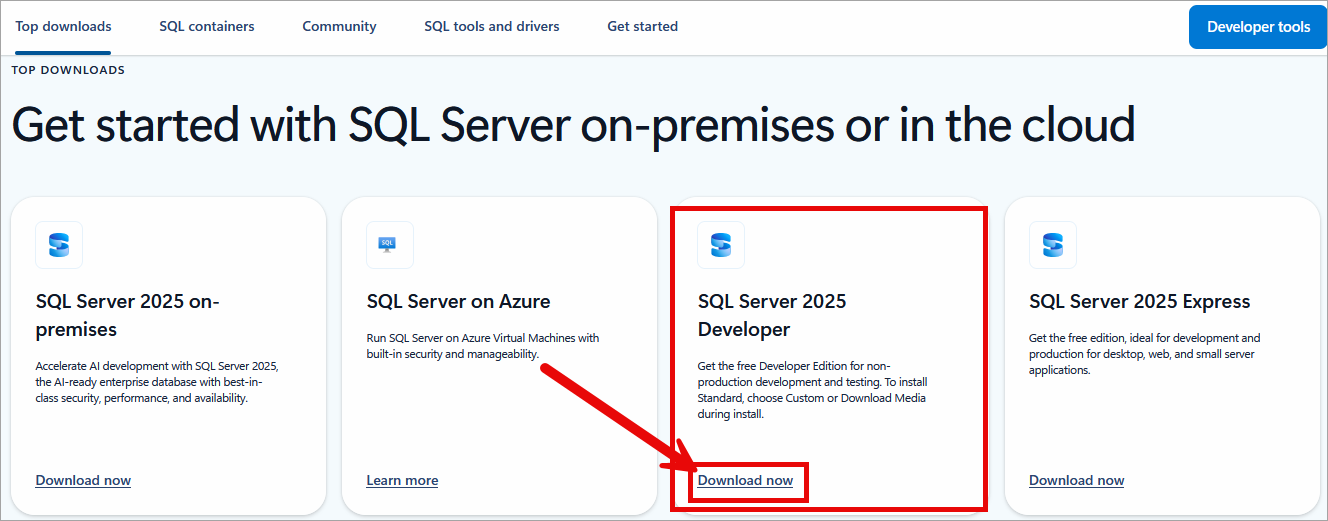
Task: Open the Get started tab
Action: [x=642, y=27]
